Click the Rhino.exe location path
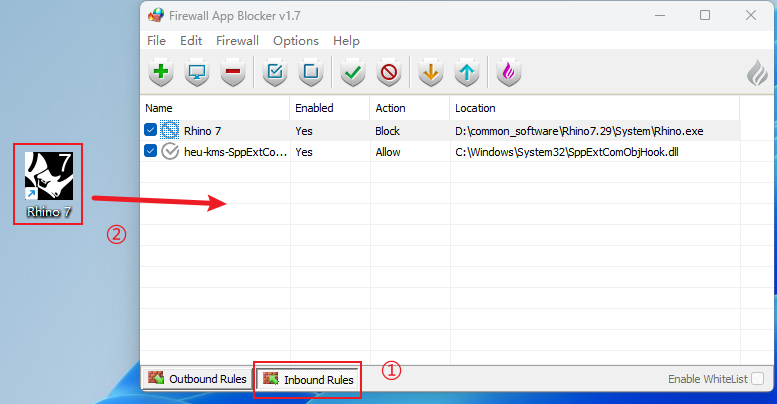This screenshot has width=777, height=404. tap(579, 131)
